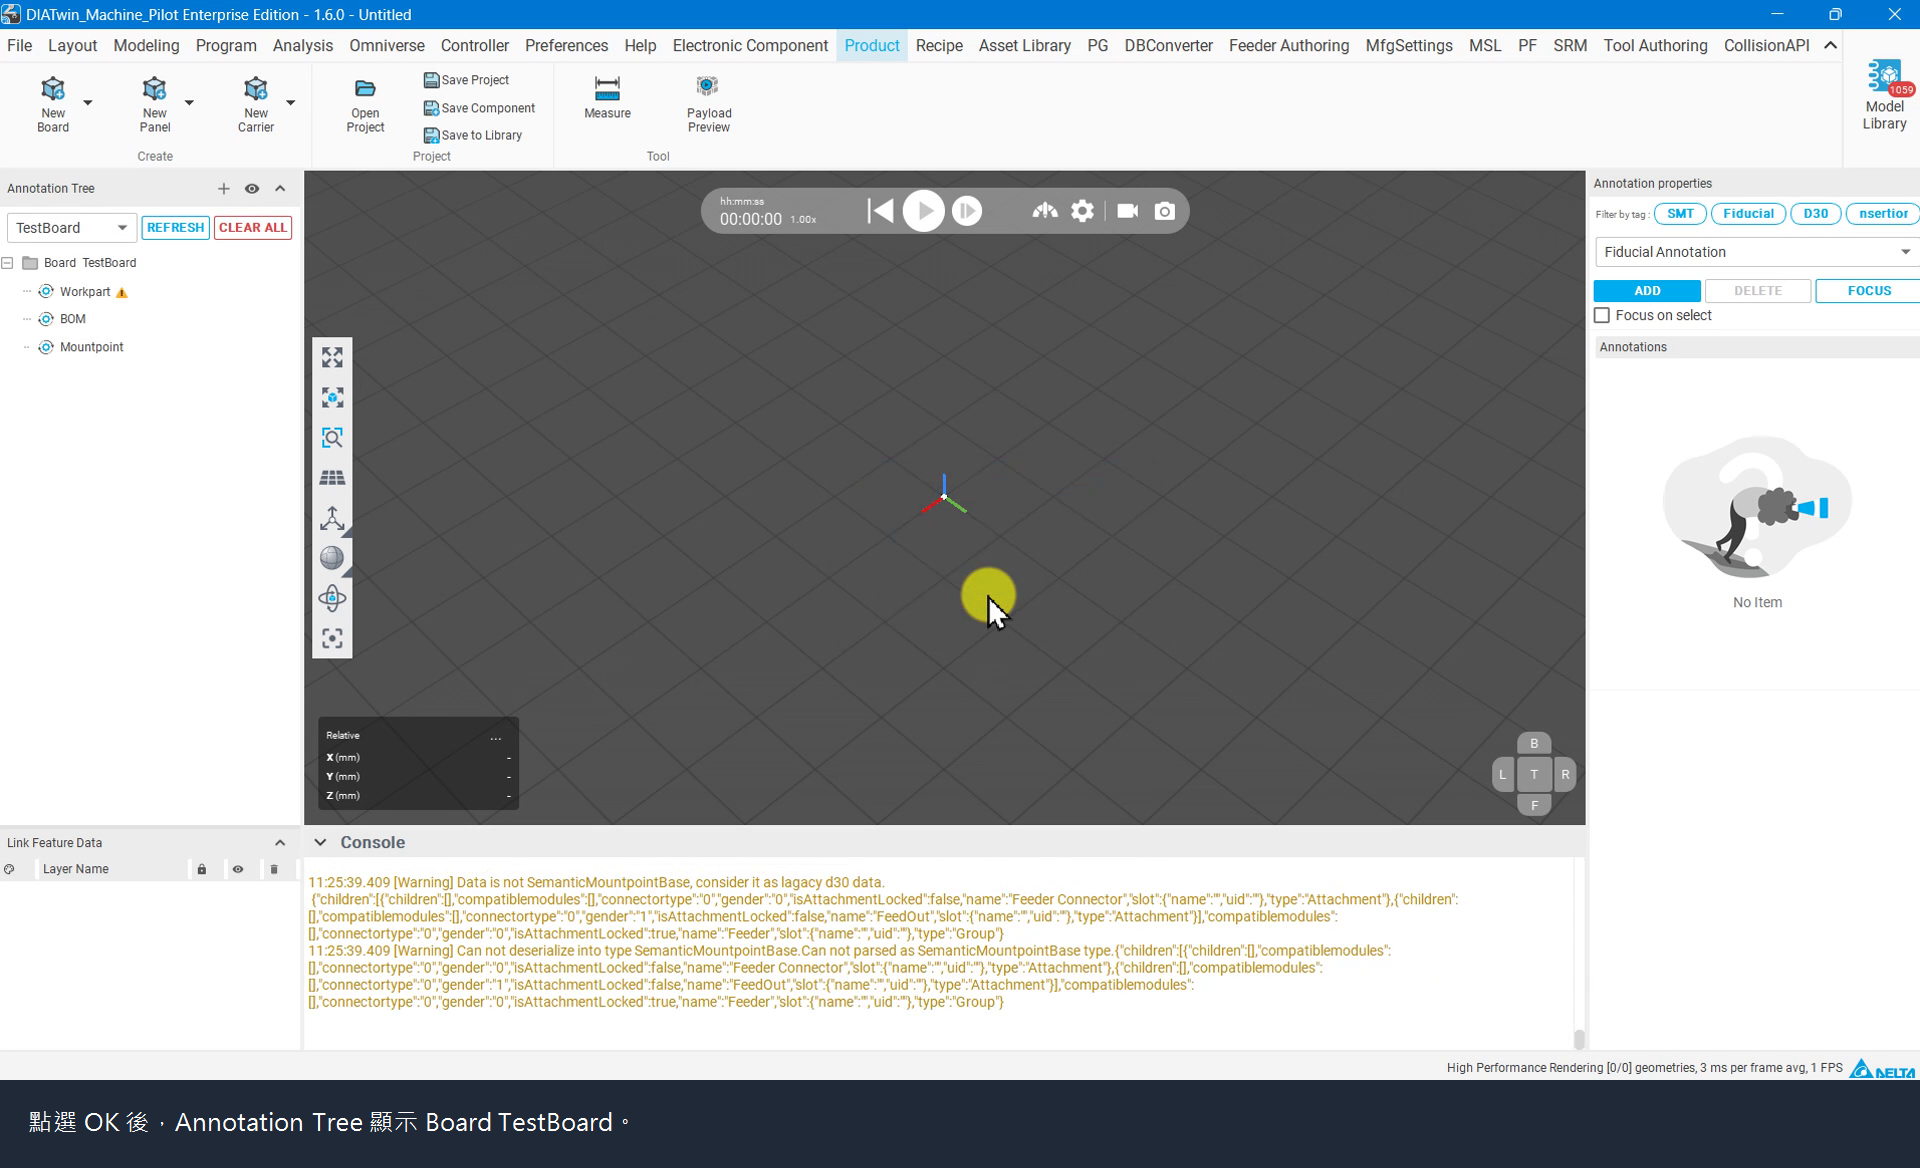Image resolution: width=1920 pixels, height=1168 pixels.
Task: Collapse the Board TestBoard tree node
Action: pyautogui.click(x=8, y=263)
